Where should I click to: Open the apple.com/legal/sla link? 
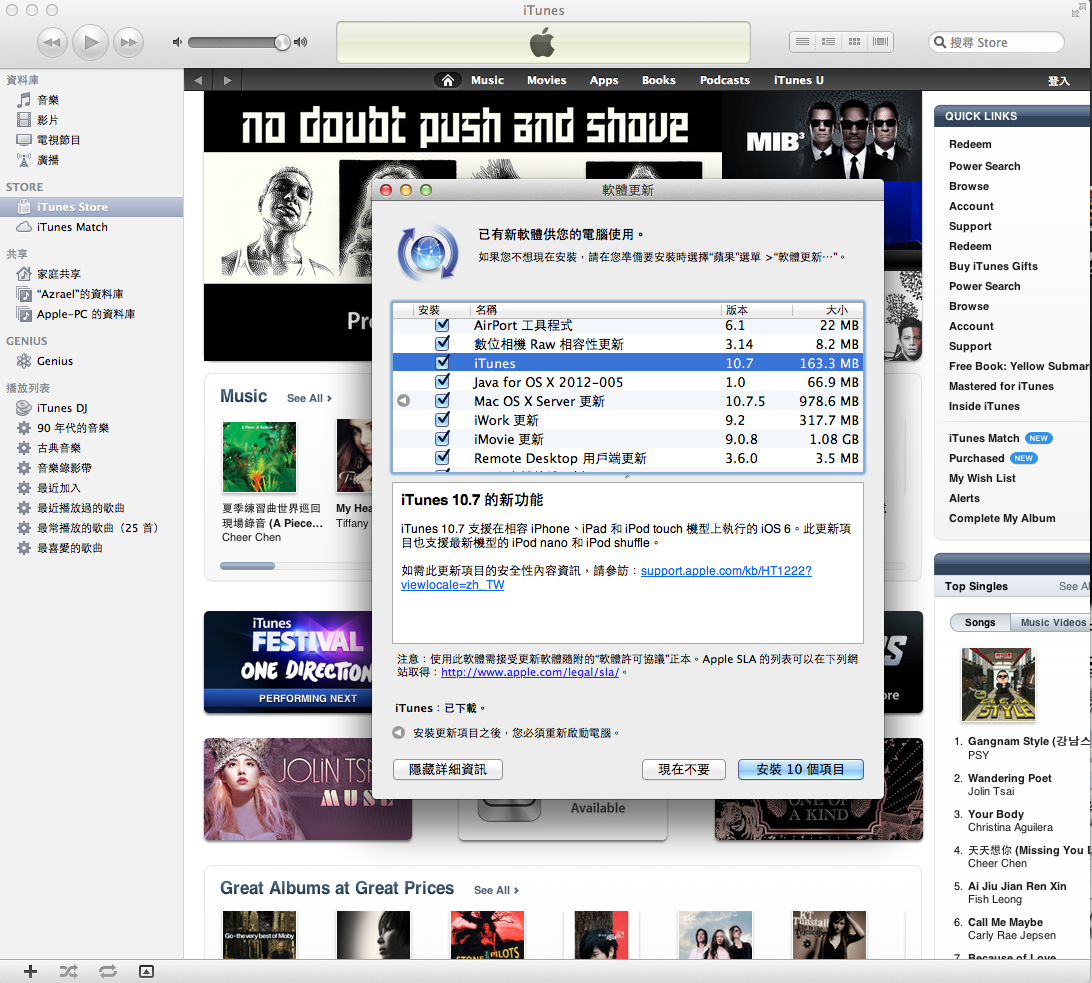pos(530,672)
